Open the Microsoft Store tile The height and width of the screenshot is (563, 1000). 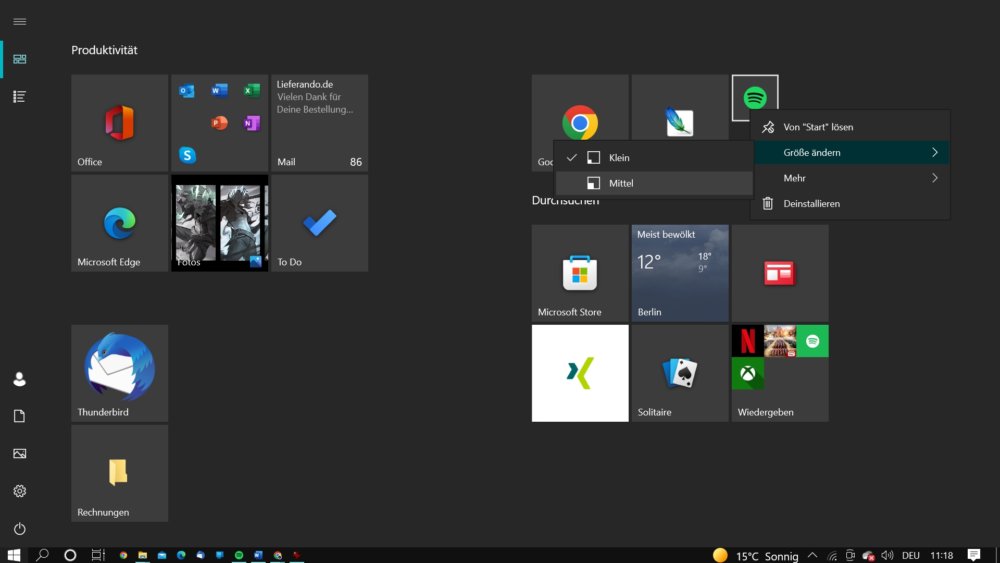coord(580,273)
